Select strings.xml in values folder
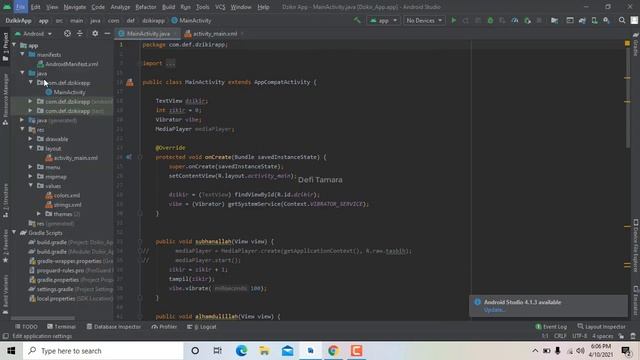This screenshot has width=640, height=360. point(63,204)
